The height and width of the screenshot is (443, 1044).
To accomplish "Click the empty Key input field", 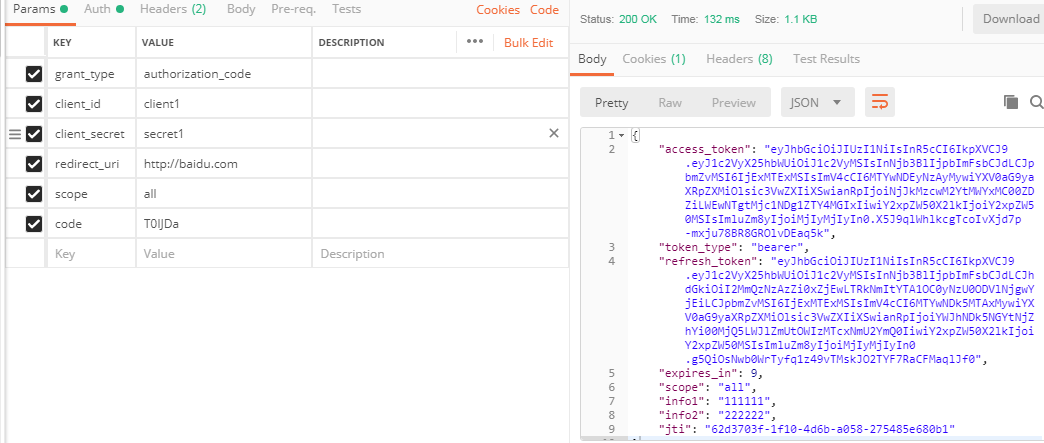I will click(x=91, y=254).
